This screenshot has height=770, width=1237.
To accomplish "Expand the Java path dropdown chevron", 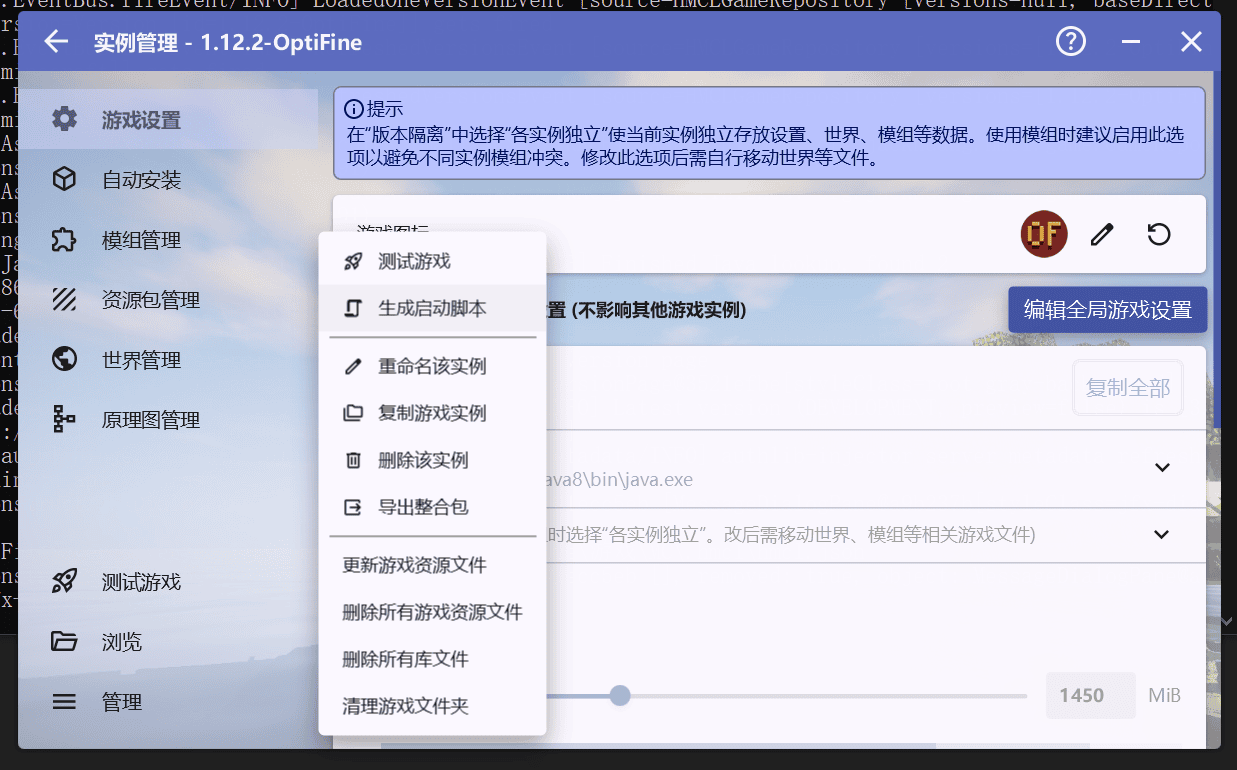I will [x=1161, y=467].
